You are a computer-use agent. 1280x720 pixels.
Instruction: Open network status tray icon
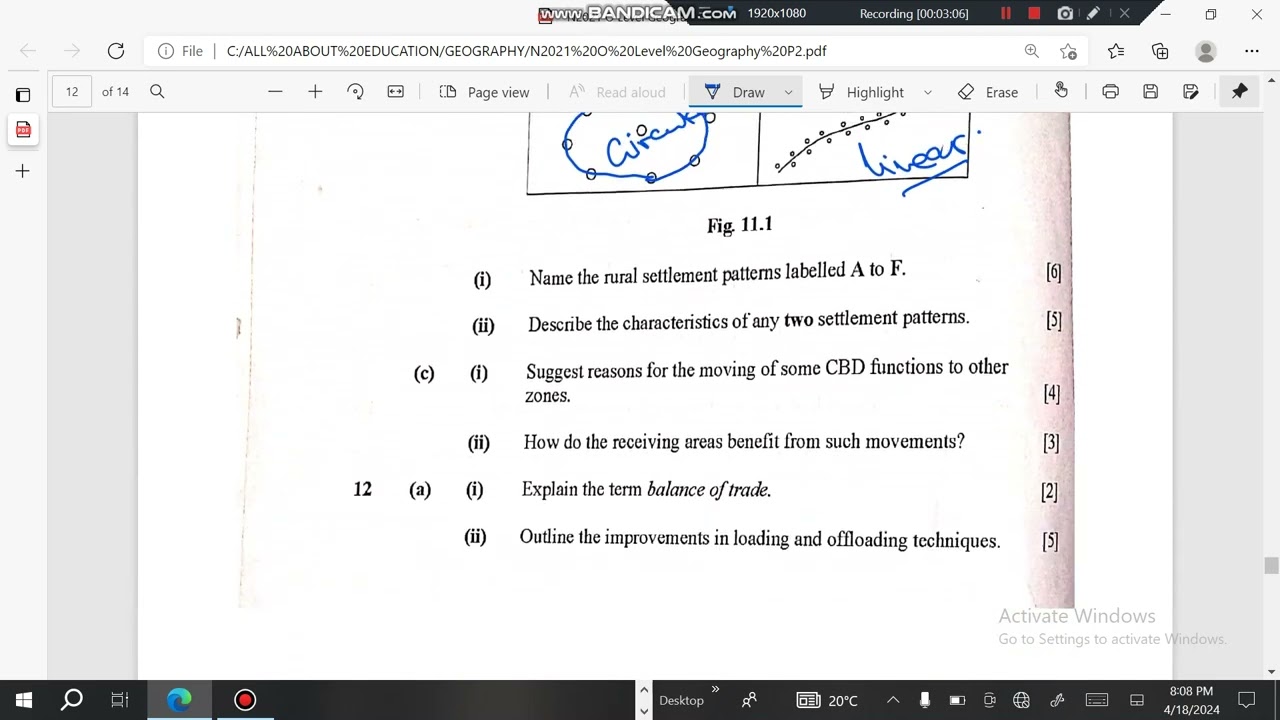1021,700
